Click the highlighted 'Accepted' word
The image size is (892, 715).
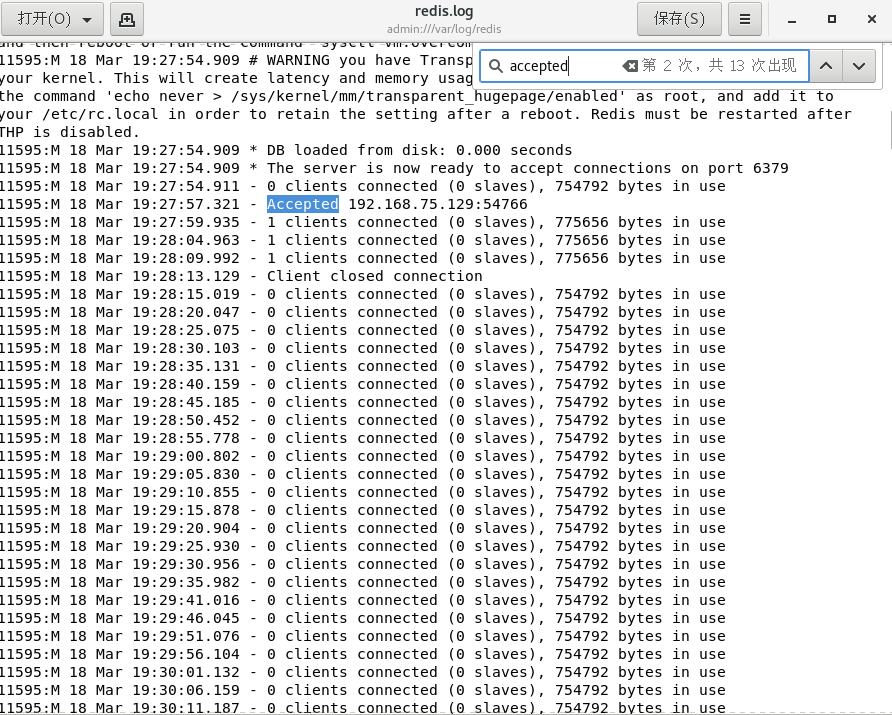coord(303,204)
